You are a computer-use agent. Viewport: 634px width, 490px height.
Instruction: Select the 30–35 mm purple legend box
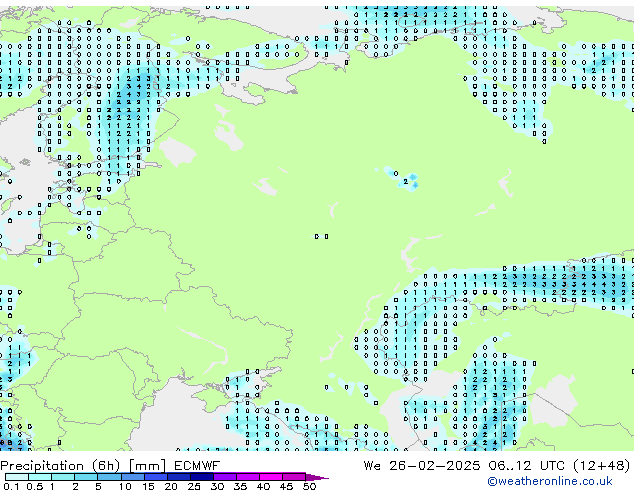point(224,477)
